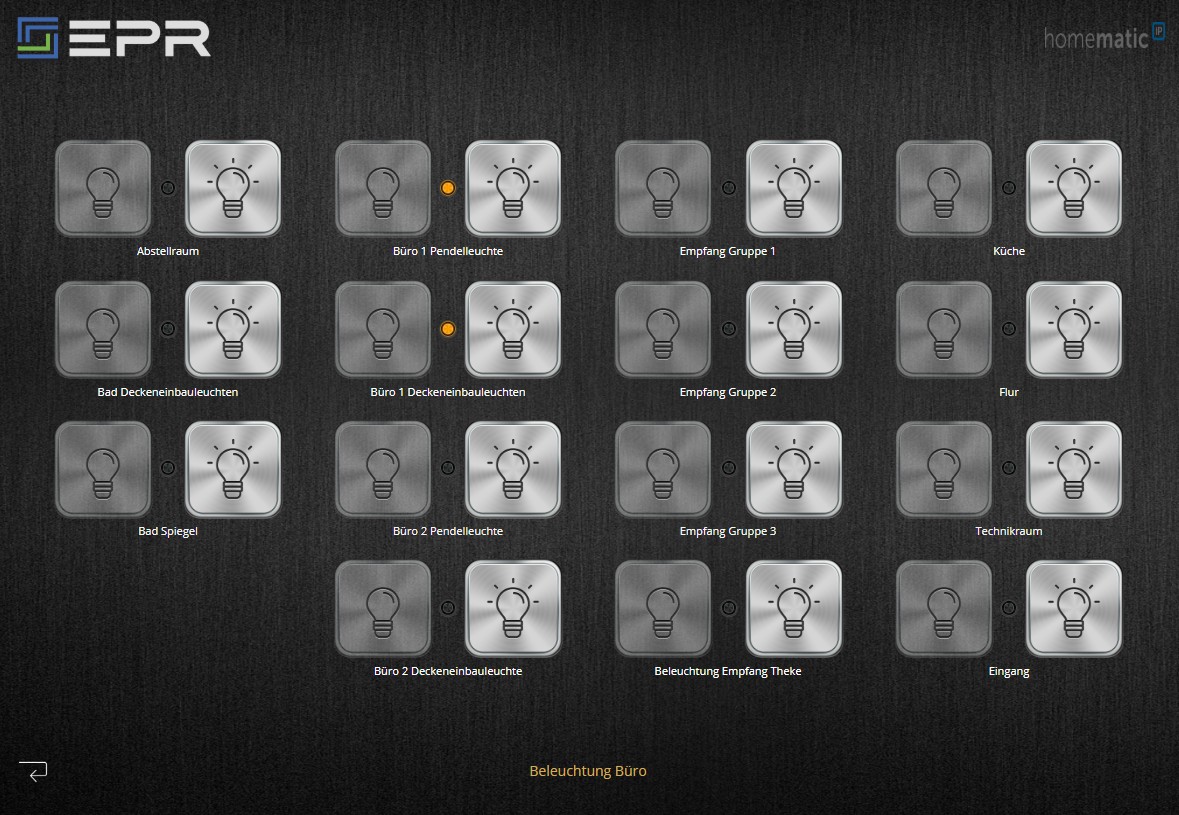Click the orange Büro 1 Pendelleuchte status indicator

click(448, 188)
